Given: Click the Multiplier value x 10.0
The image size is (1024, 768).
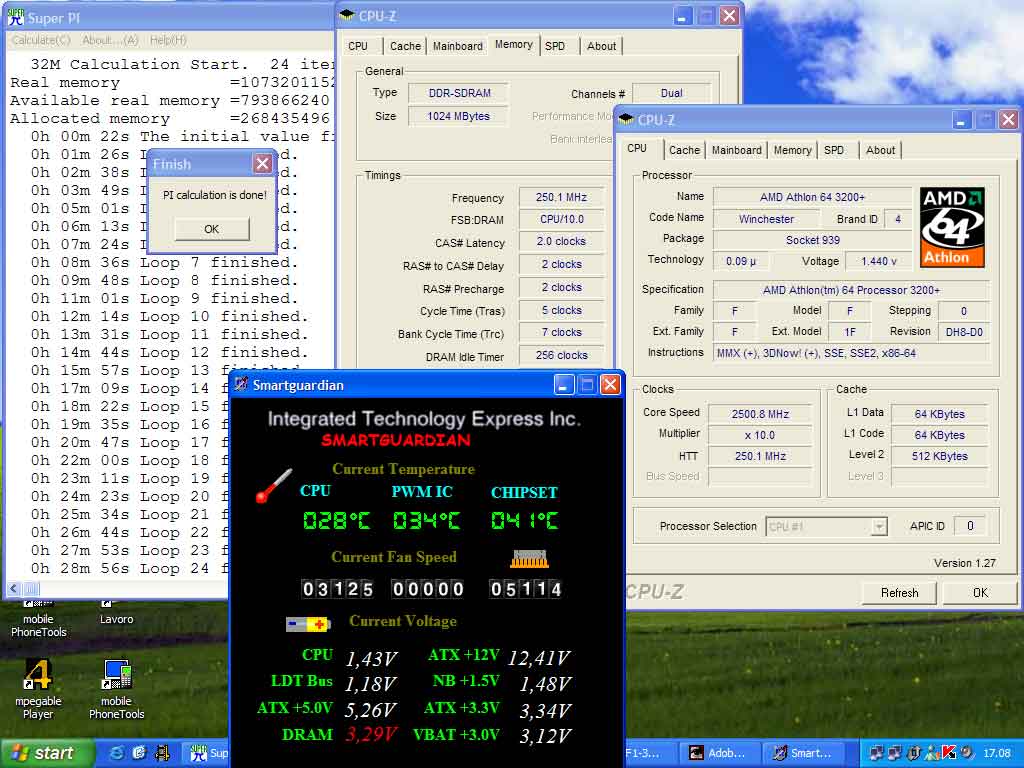Looking at the screenshot, I should [x=760, y=435].
